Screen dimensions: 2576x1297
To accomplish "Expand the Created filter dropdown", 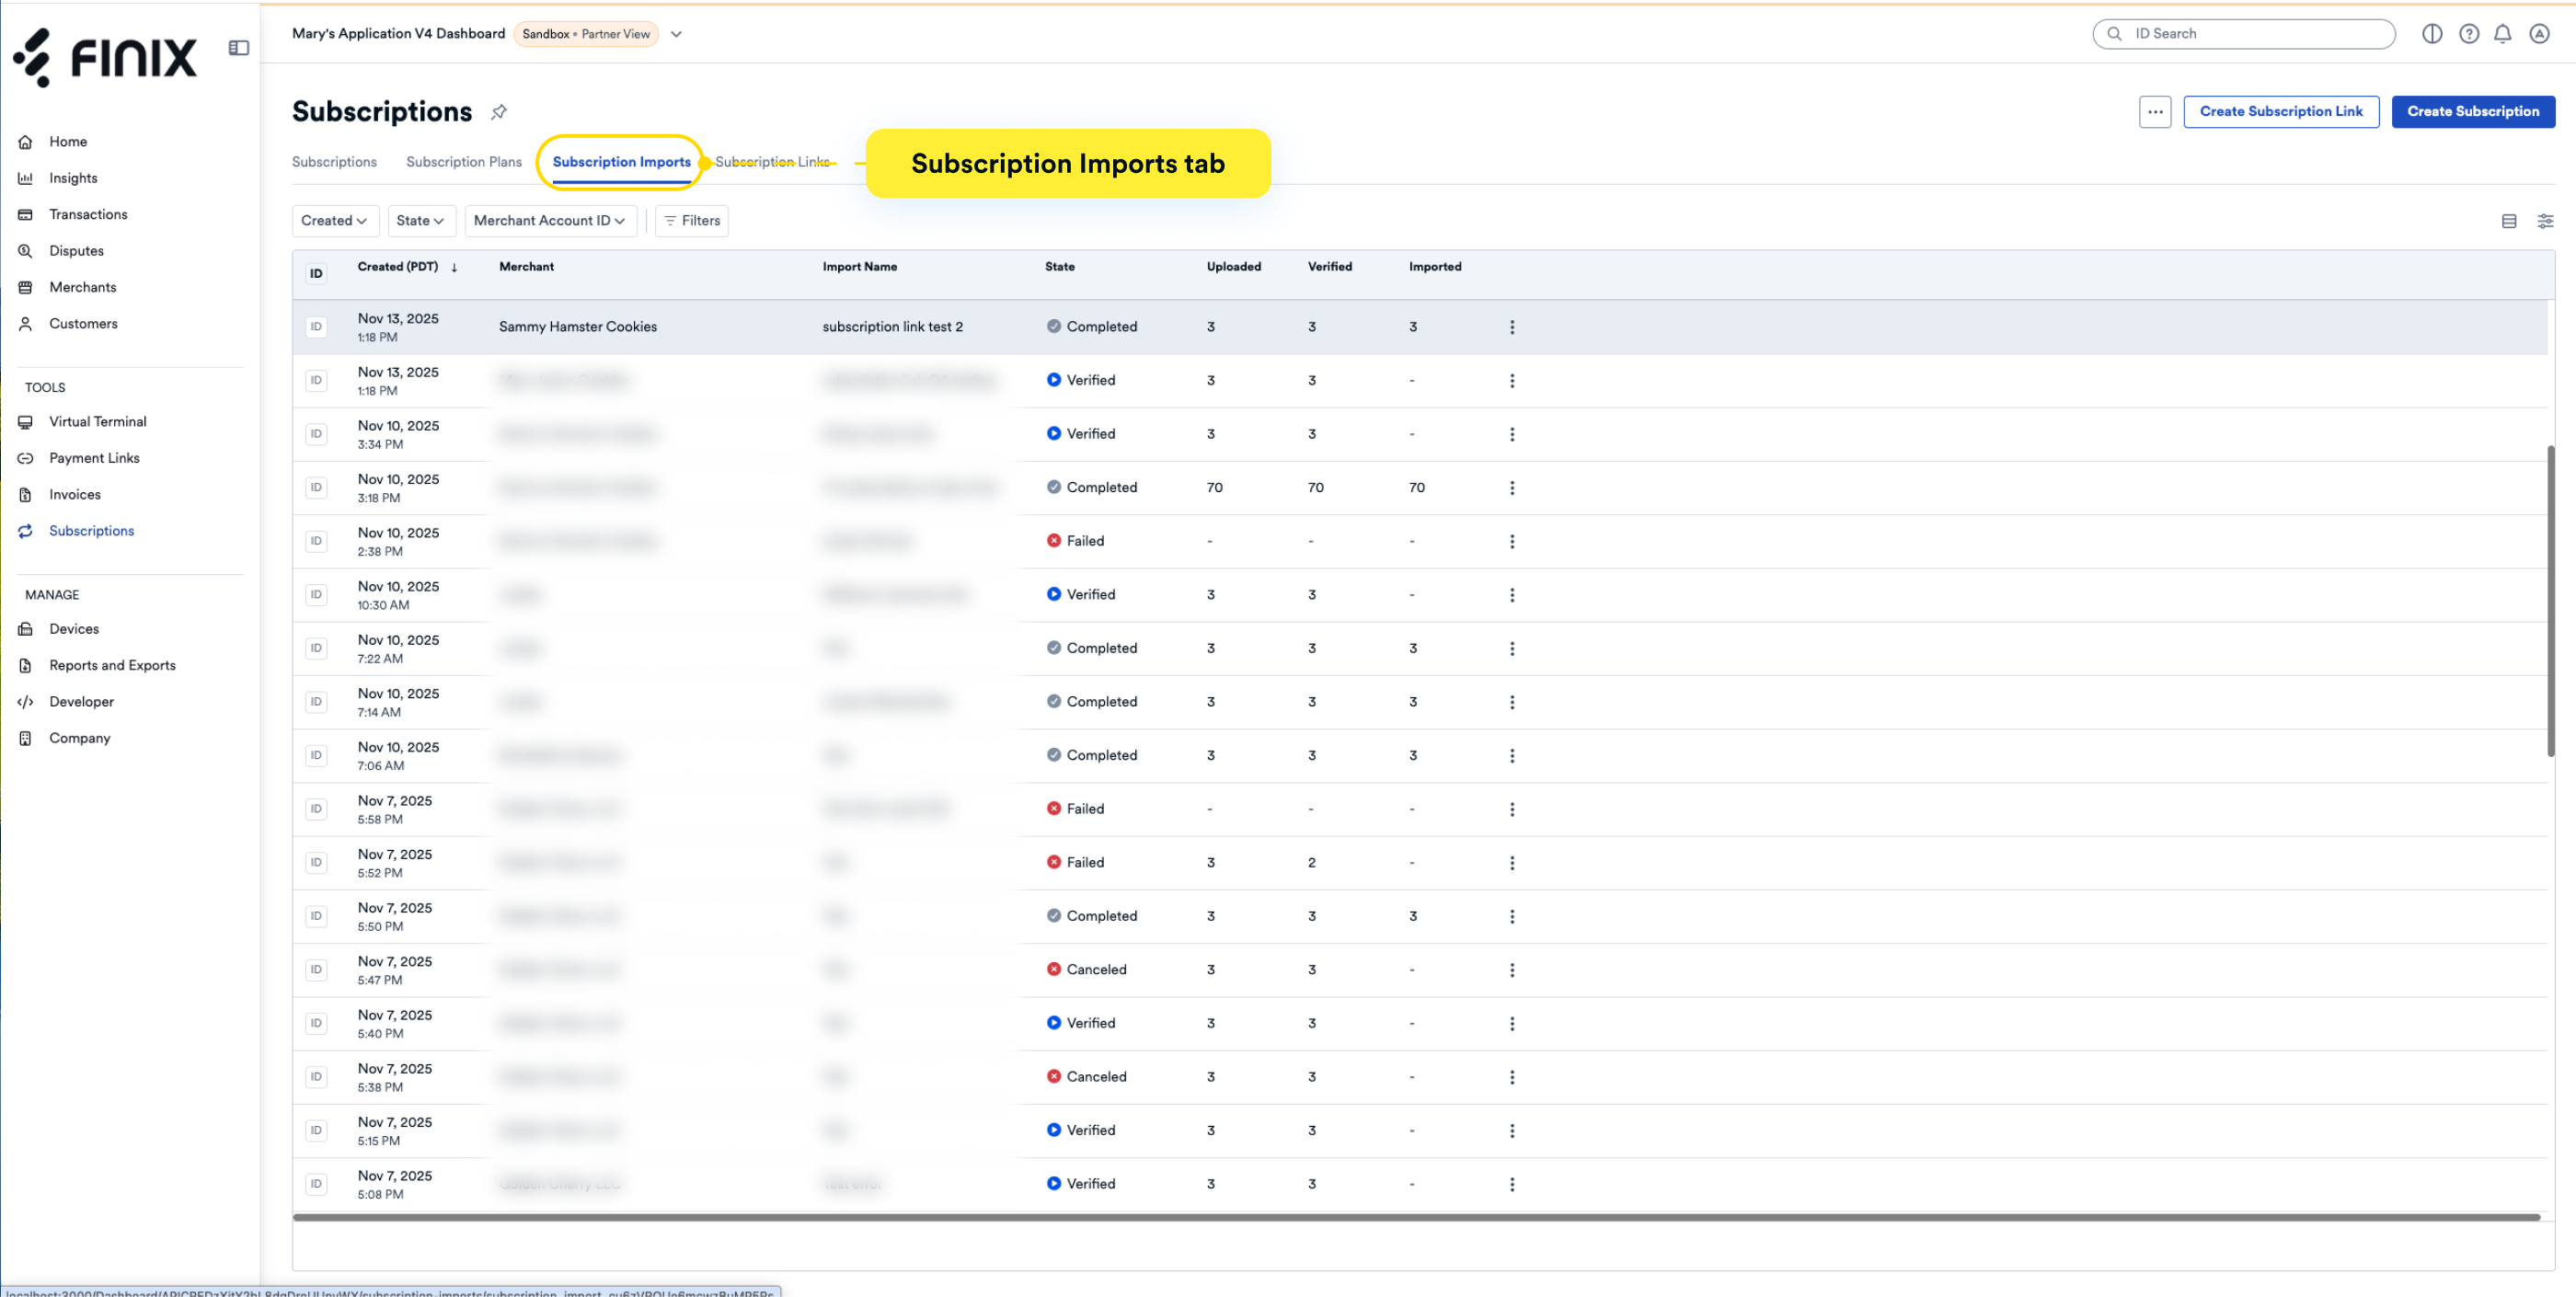I will pyautogui.click(x=334, y=221).
